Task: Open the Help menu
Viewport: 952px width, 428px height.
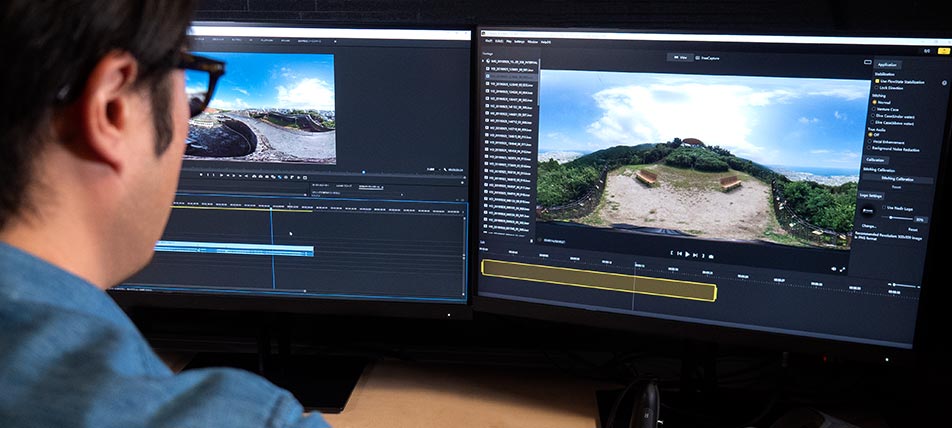Action: [x=546, y=42]
